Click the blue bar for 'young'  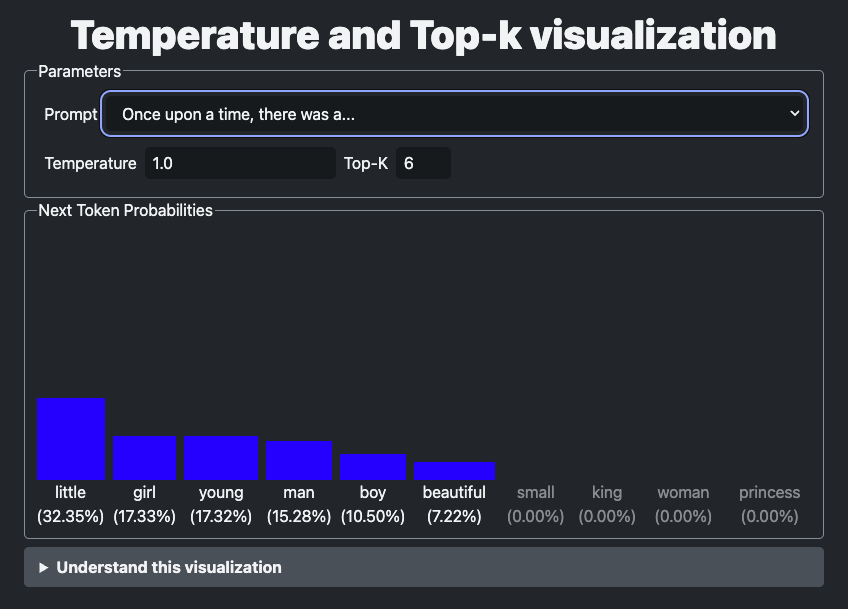[220, 458]
